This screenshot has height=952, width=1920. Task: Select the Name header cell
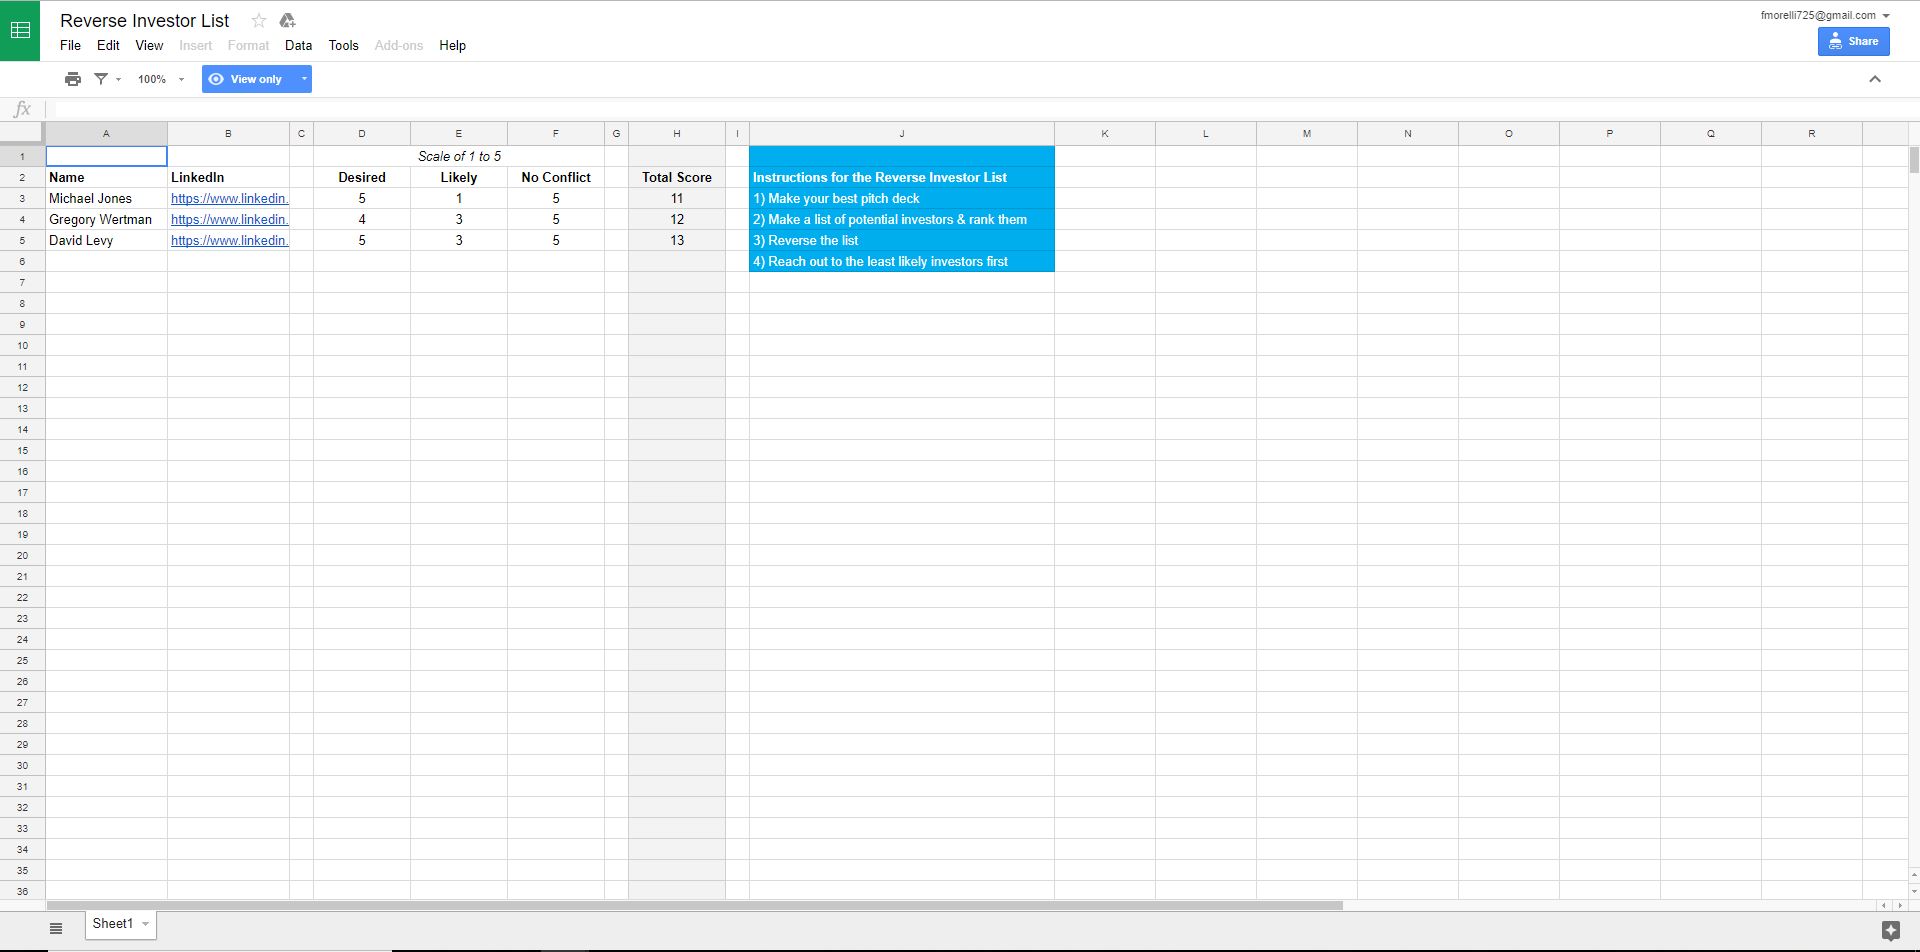pos(106,177)
